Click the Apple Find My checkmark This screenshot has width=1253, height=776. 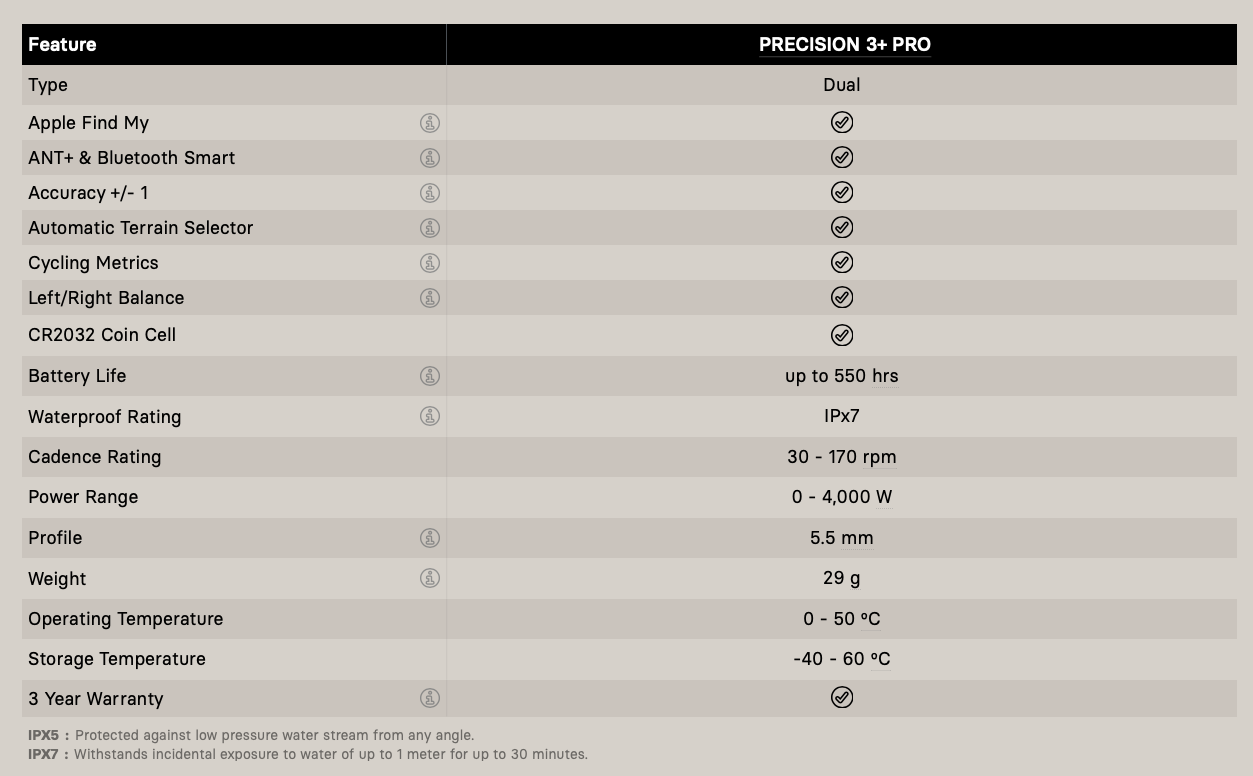(842, 122)
